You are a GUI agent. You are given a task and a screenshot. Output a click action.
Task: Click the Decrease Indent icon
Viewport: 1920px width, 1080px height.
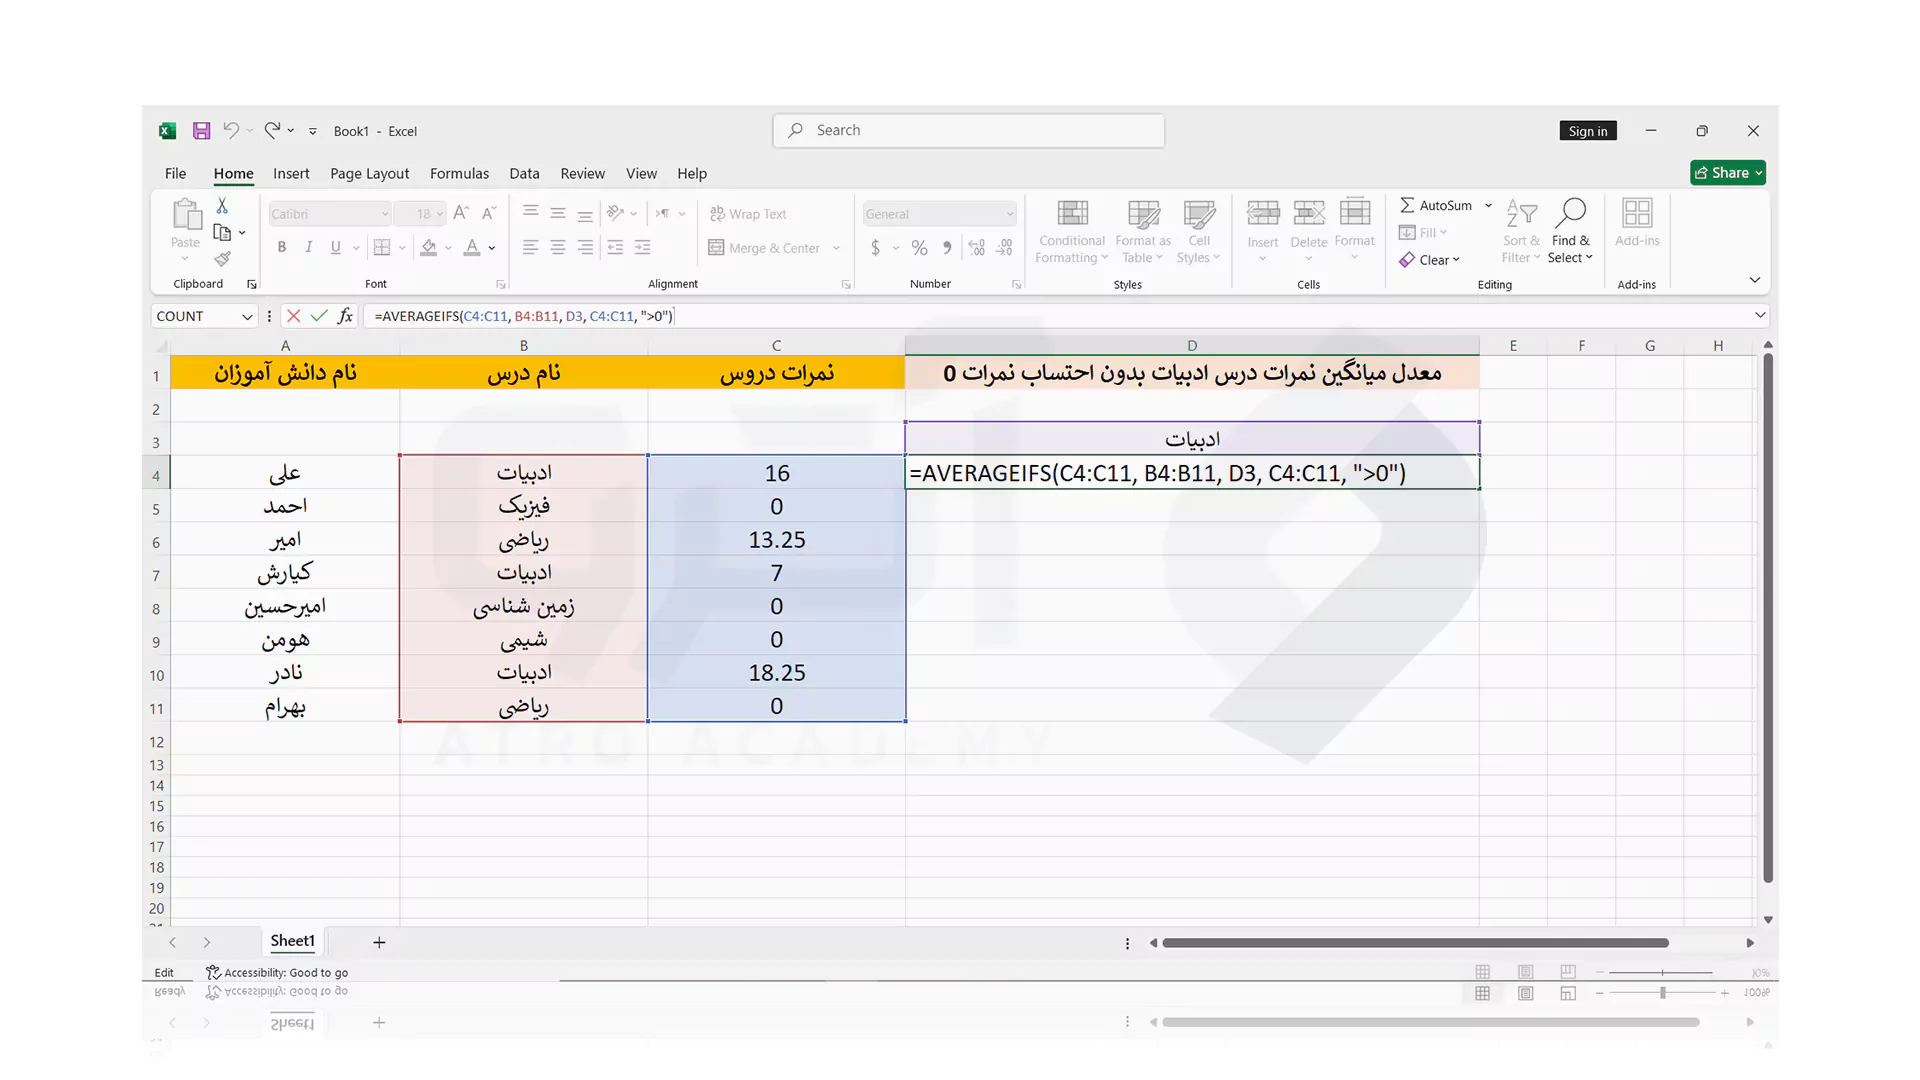coord(615,247)
